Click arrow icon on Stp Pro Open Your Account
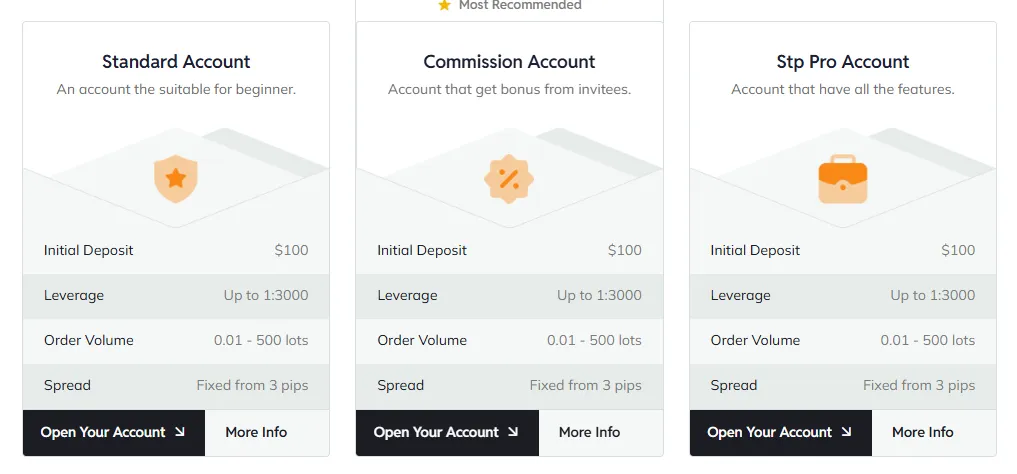This screenshot has width=1017, height=474. click(846, 432)
